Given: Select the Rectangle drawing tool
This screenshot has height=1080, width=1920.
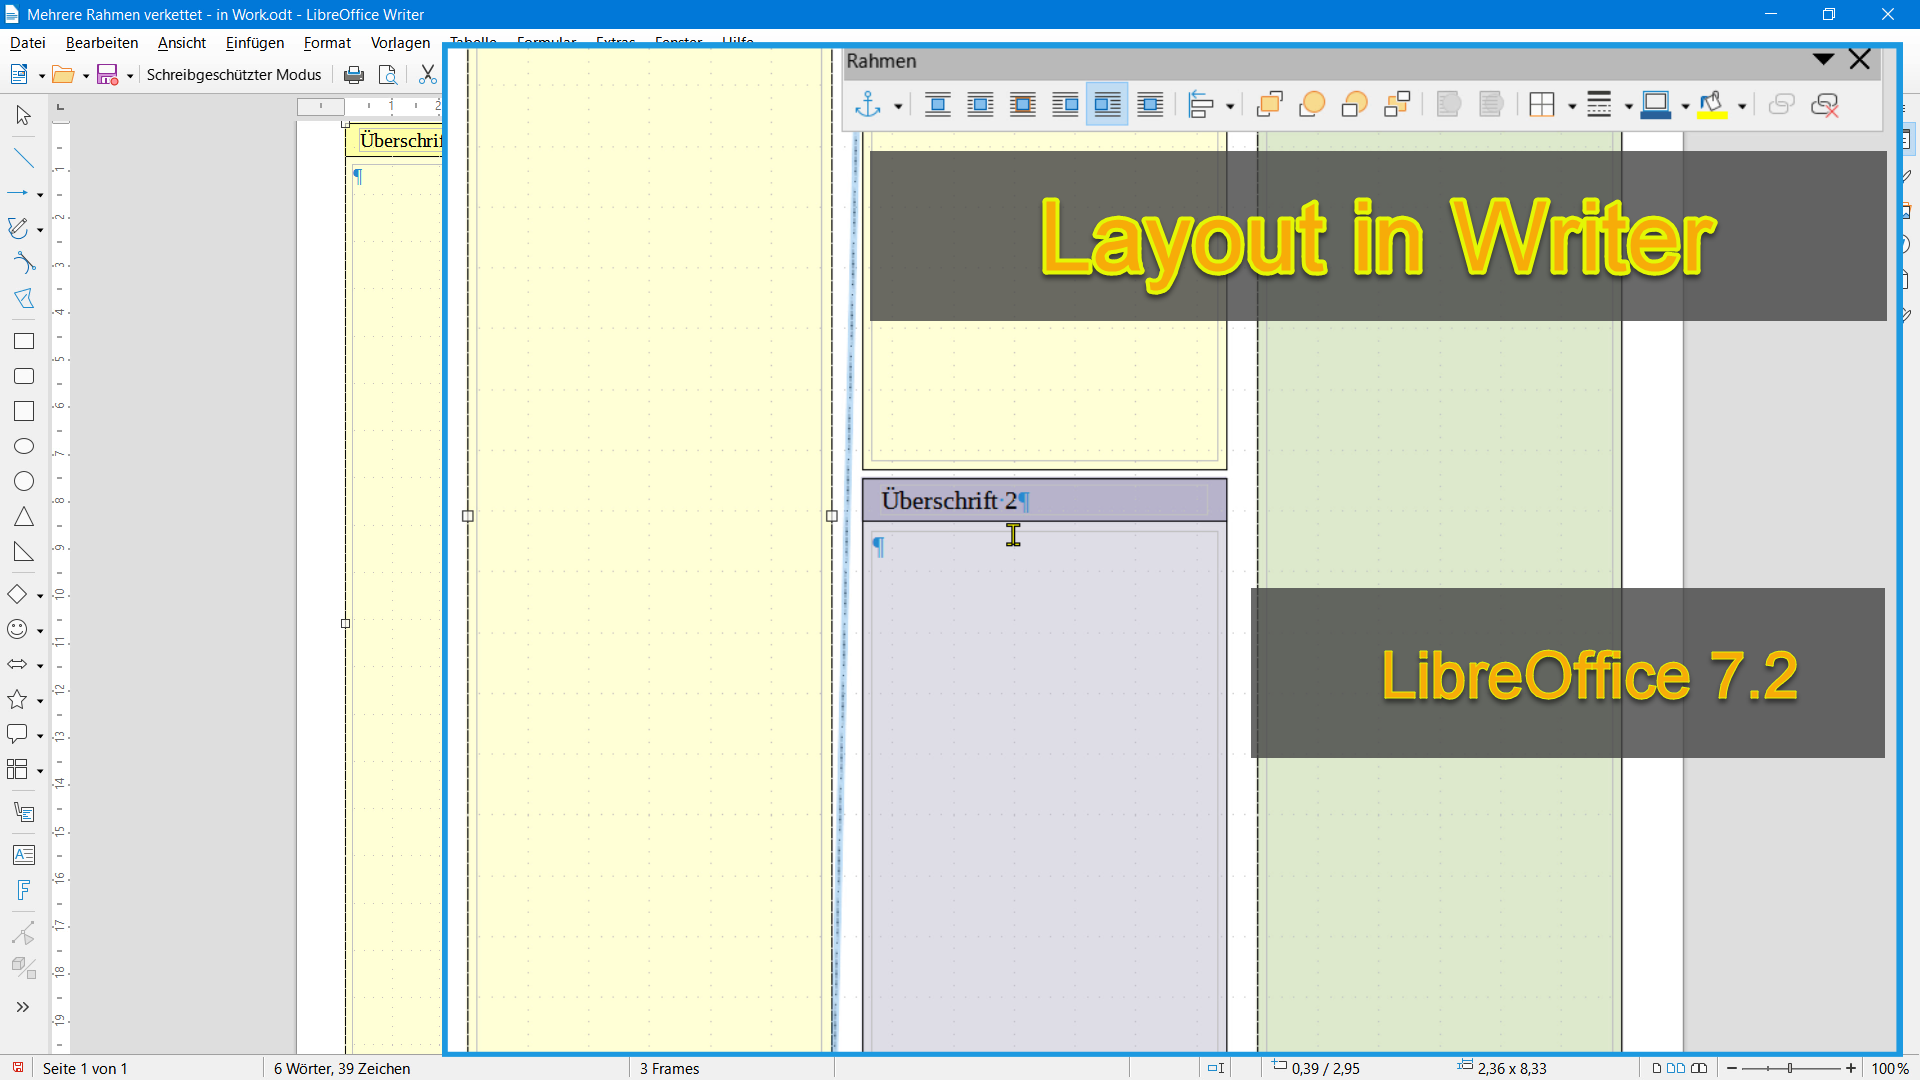Looking at the screenshot, I should click(x=23, y=340).
